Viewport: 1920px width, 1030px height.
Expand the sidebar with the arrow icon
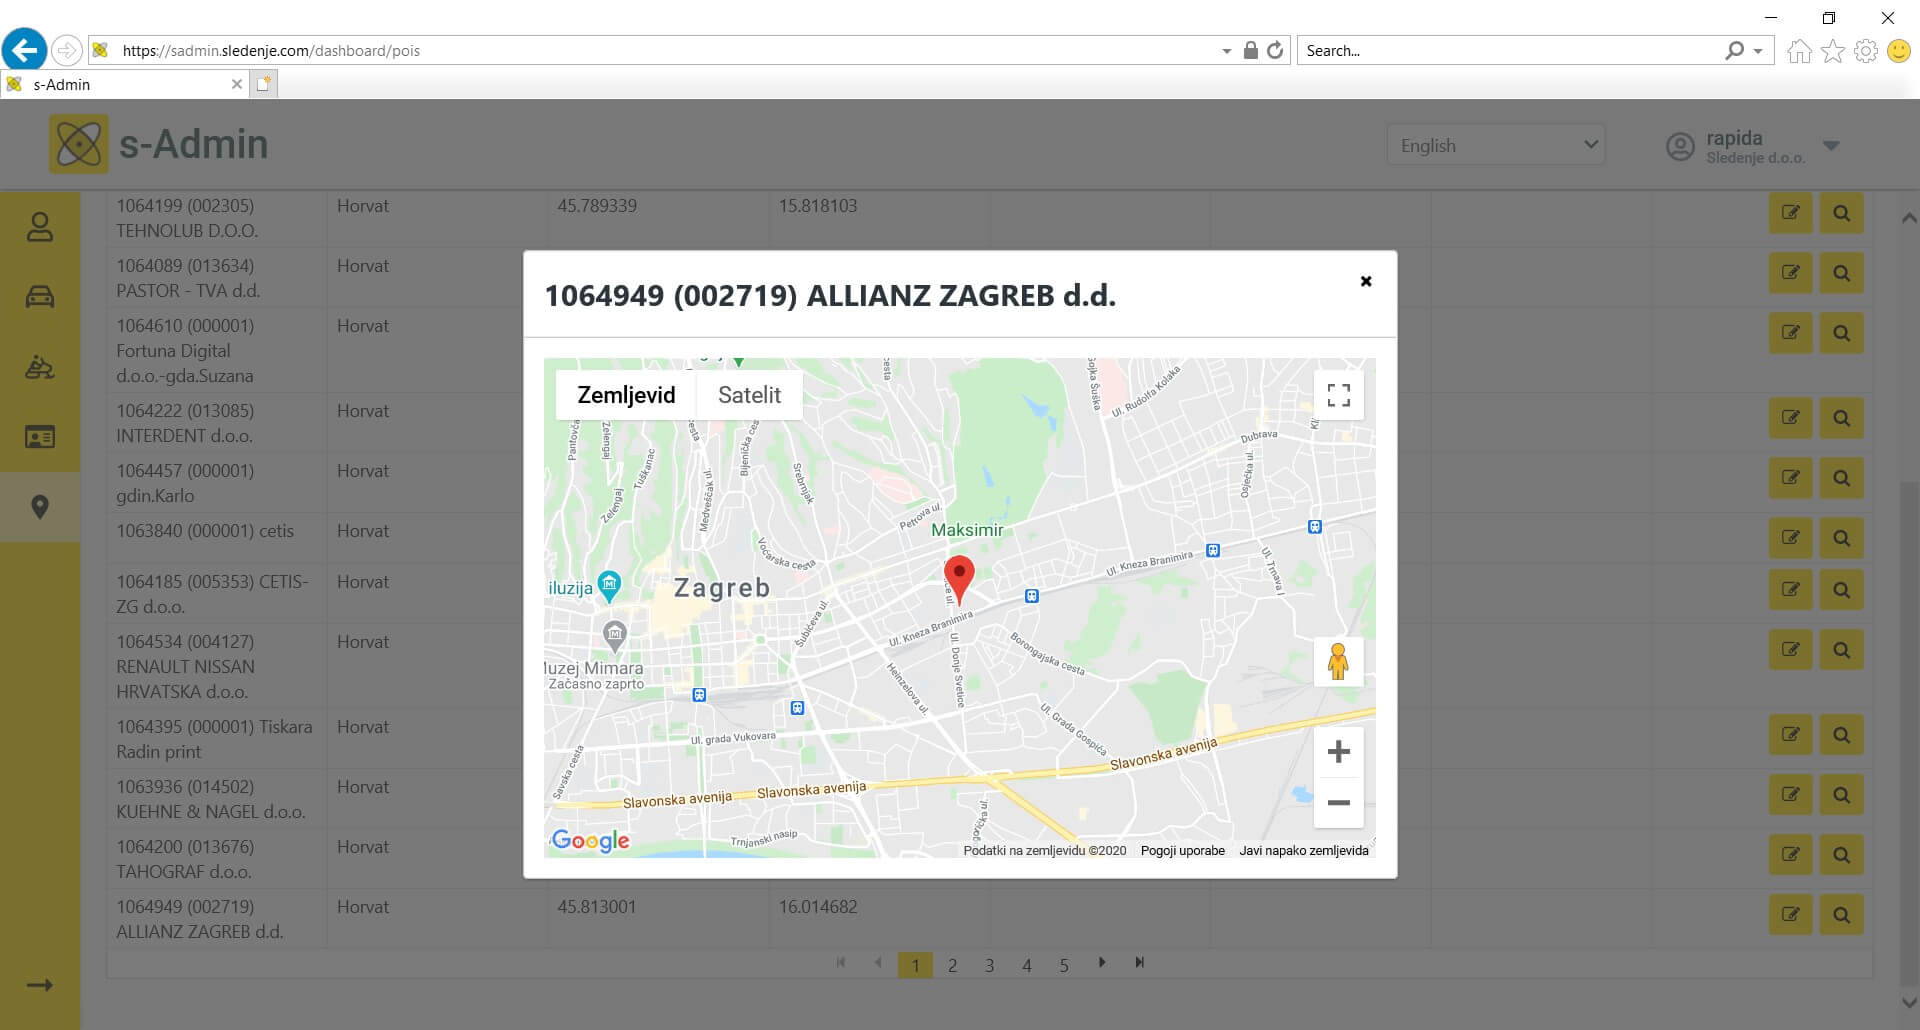(40, 986)
